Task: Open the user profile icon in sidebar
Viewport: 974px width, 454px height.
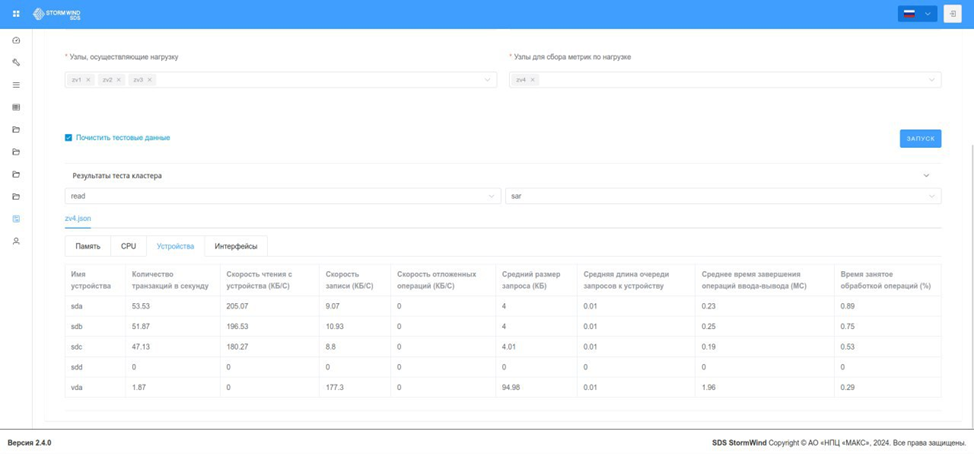Action: pyautogui.click(x=16, y=241)
